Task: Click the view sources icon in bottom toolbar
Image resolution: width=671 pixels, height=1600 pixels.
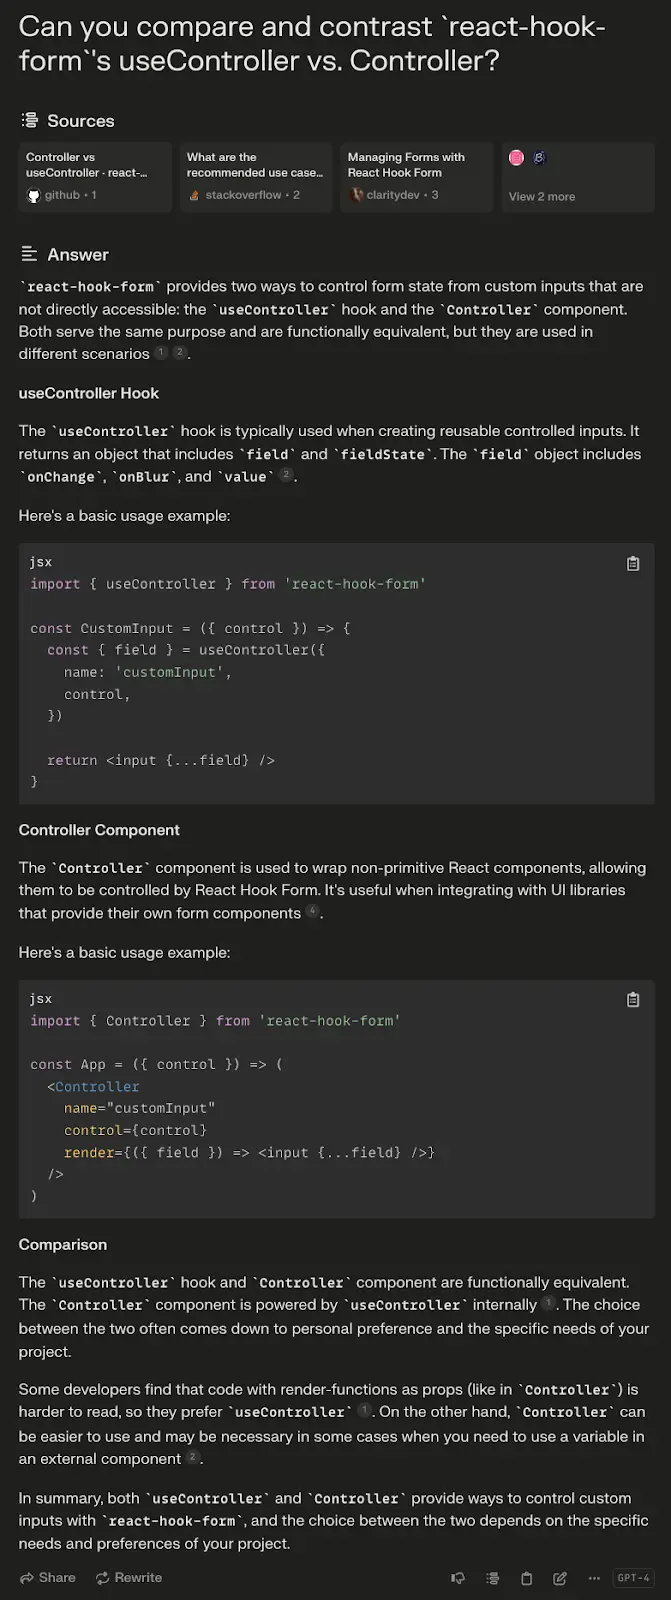Action: (x=492, y=1578)
